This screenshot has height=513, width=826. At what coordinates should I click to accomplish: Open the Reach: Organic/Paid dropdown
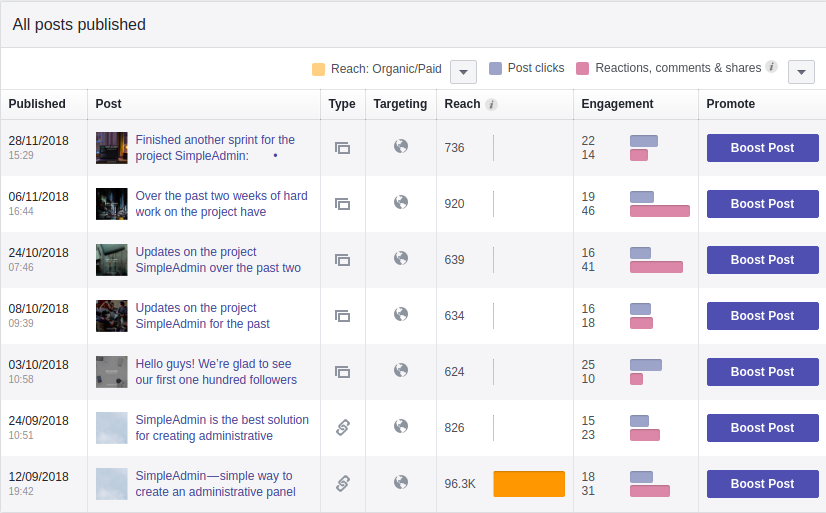click(x=463, y=72)
